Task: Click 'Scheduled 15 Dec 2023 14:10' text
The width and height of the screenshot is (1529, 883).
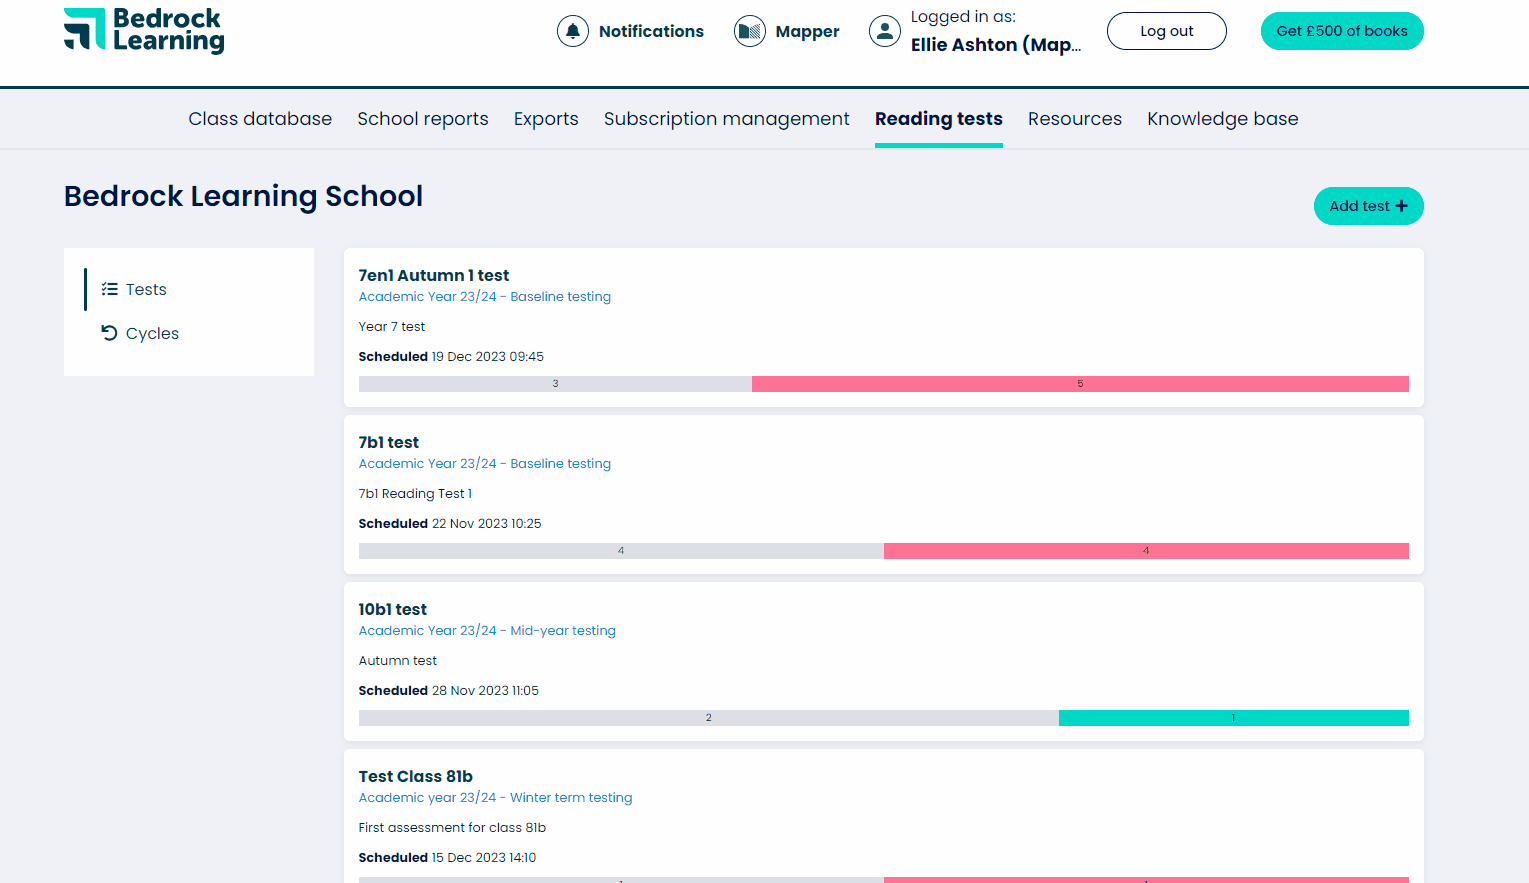Action: coord(447,858)
